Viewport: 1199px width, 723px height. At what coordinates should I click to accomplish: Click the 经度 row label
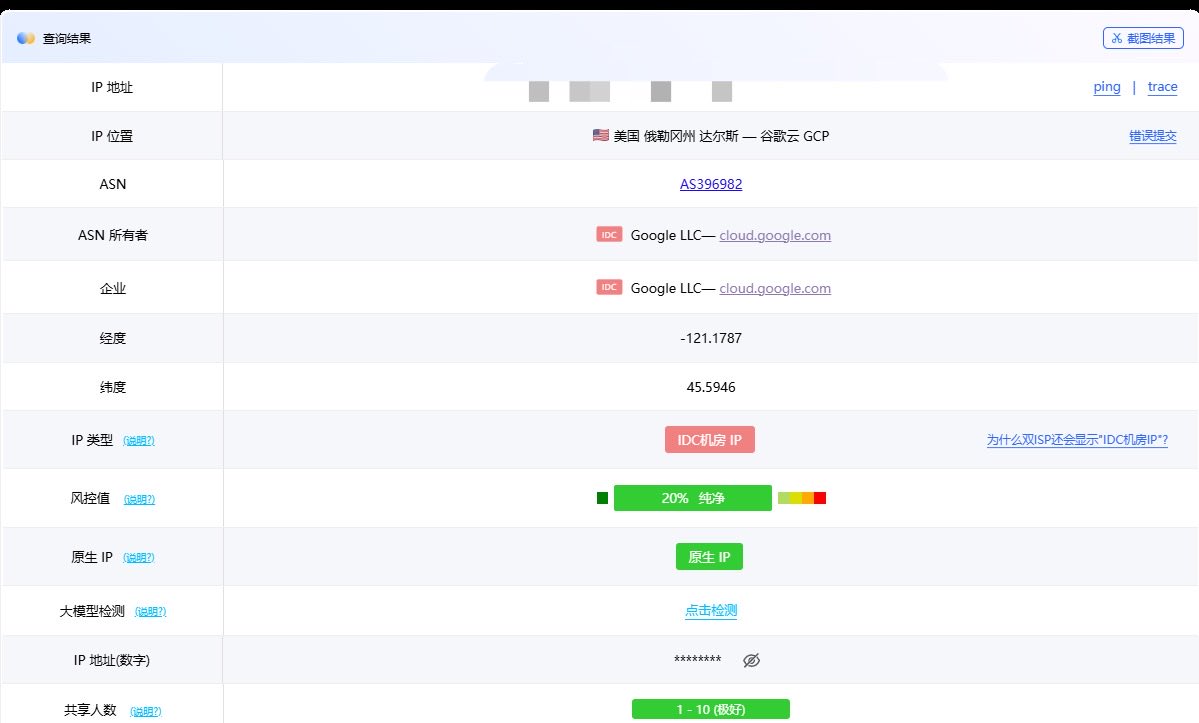tap(112, 339)
